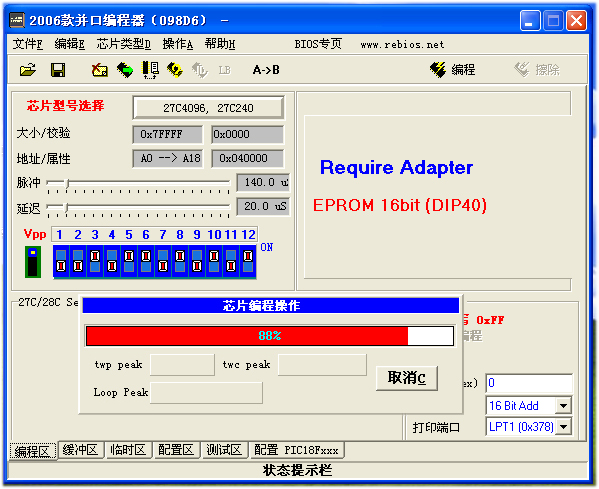Toggle DIP switch number 1
Viewport: 599px width, 489px height.
[61, 261]
